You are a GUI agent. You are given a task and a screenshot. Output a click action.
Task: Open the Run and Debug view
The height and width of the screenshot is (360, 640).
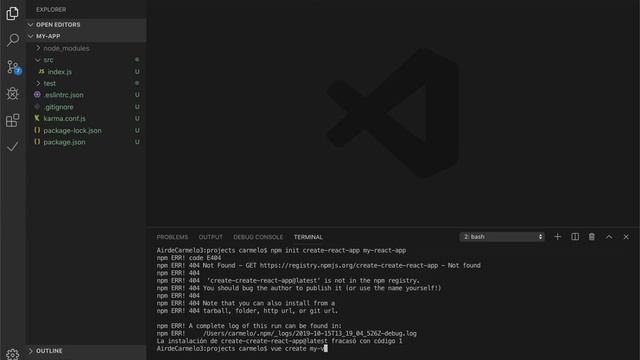pos(13,93)
